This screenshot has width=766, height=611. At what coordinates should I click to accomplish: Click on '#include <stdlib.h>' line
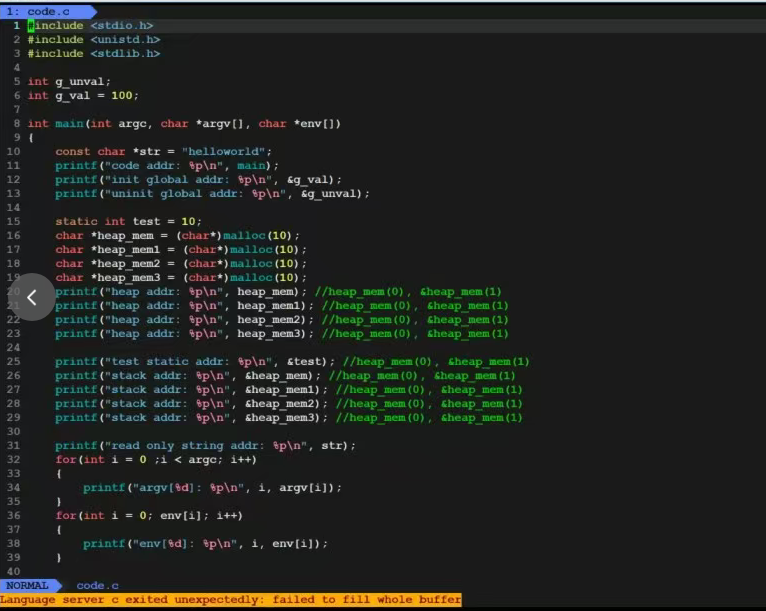[x=94, y=53]
